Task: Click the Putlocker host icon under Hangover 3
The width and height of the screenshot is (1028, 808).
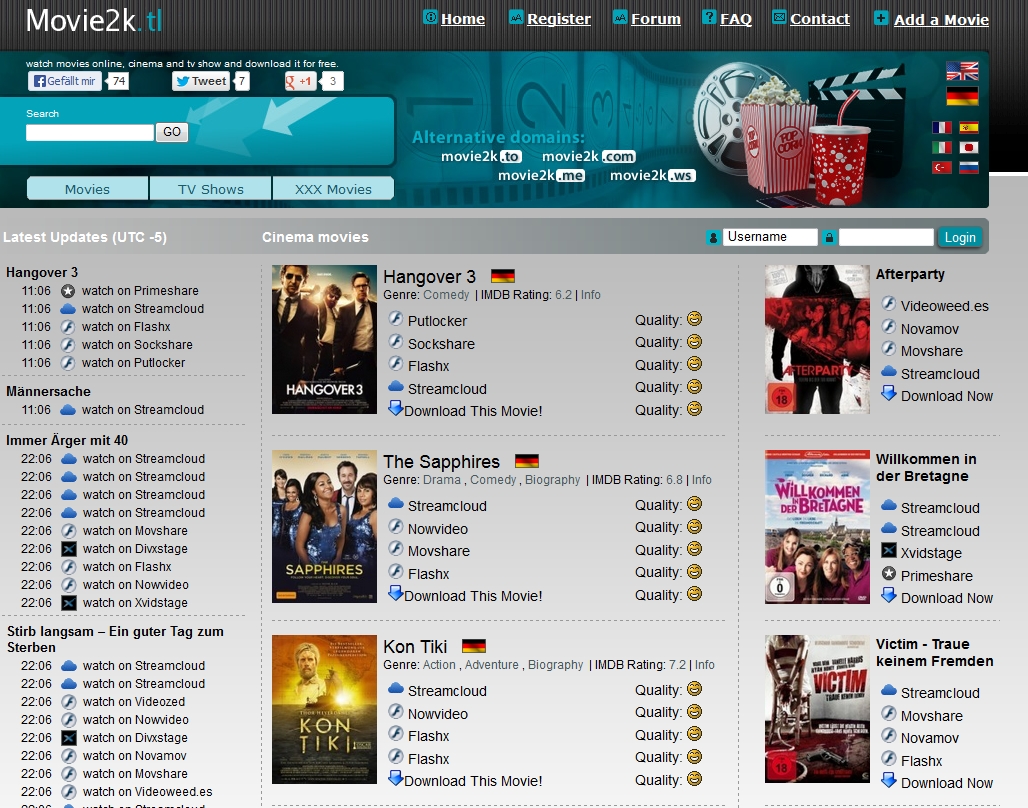Action: click(395, 319)
